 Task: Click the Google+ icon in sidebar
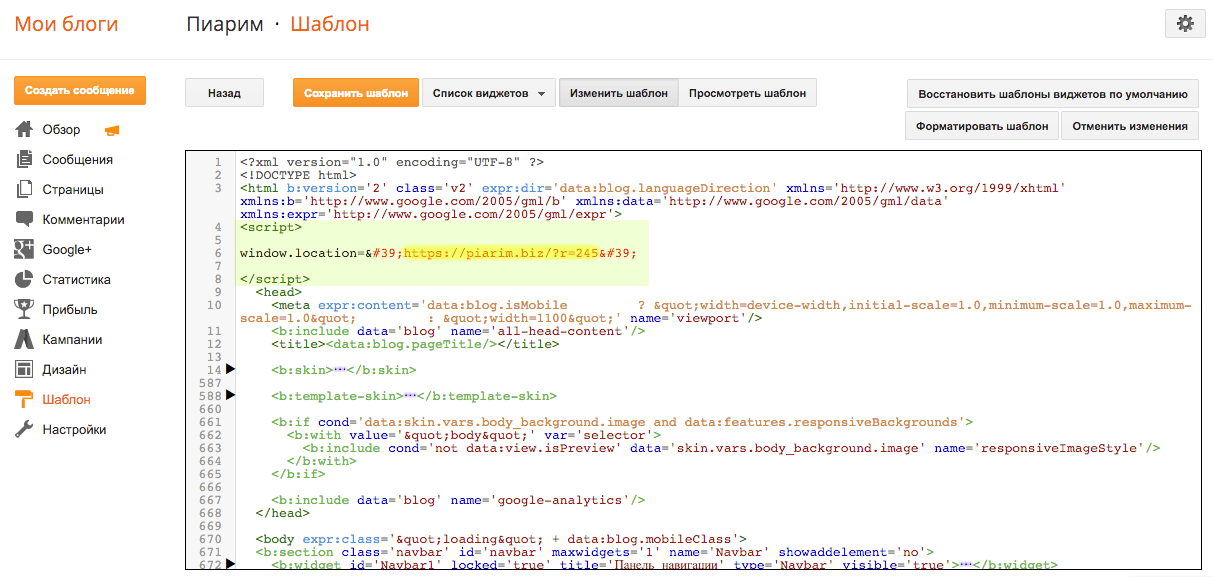[x=24, y=250]
